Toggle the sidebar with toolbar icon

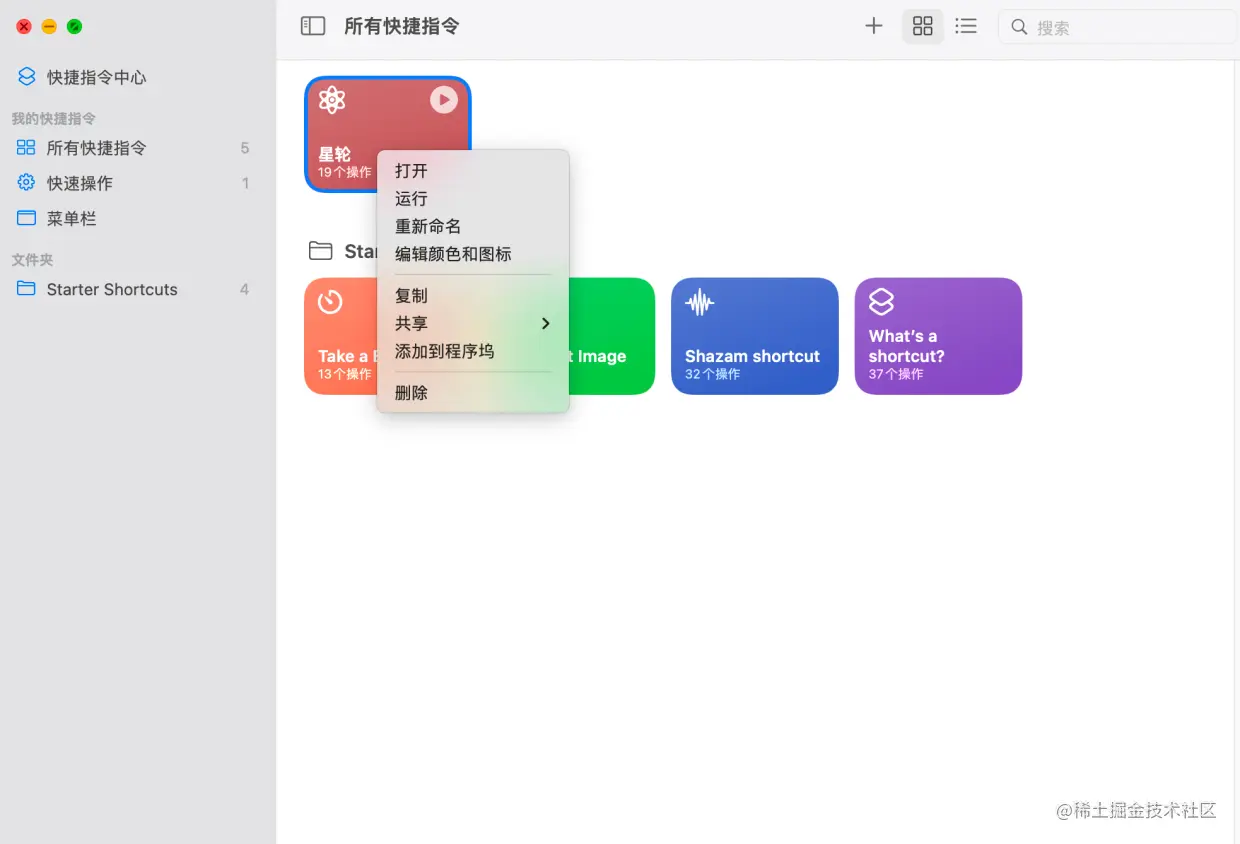[x=313, y=26]
